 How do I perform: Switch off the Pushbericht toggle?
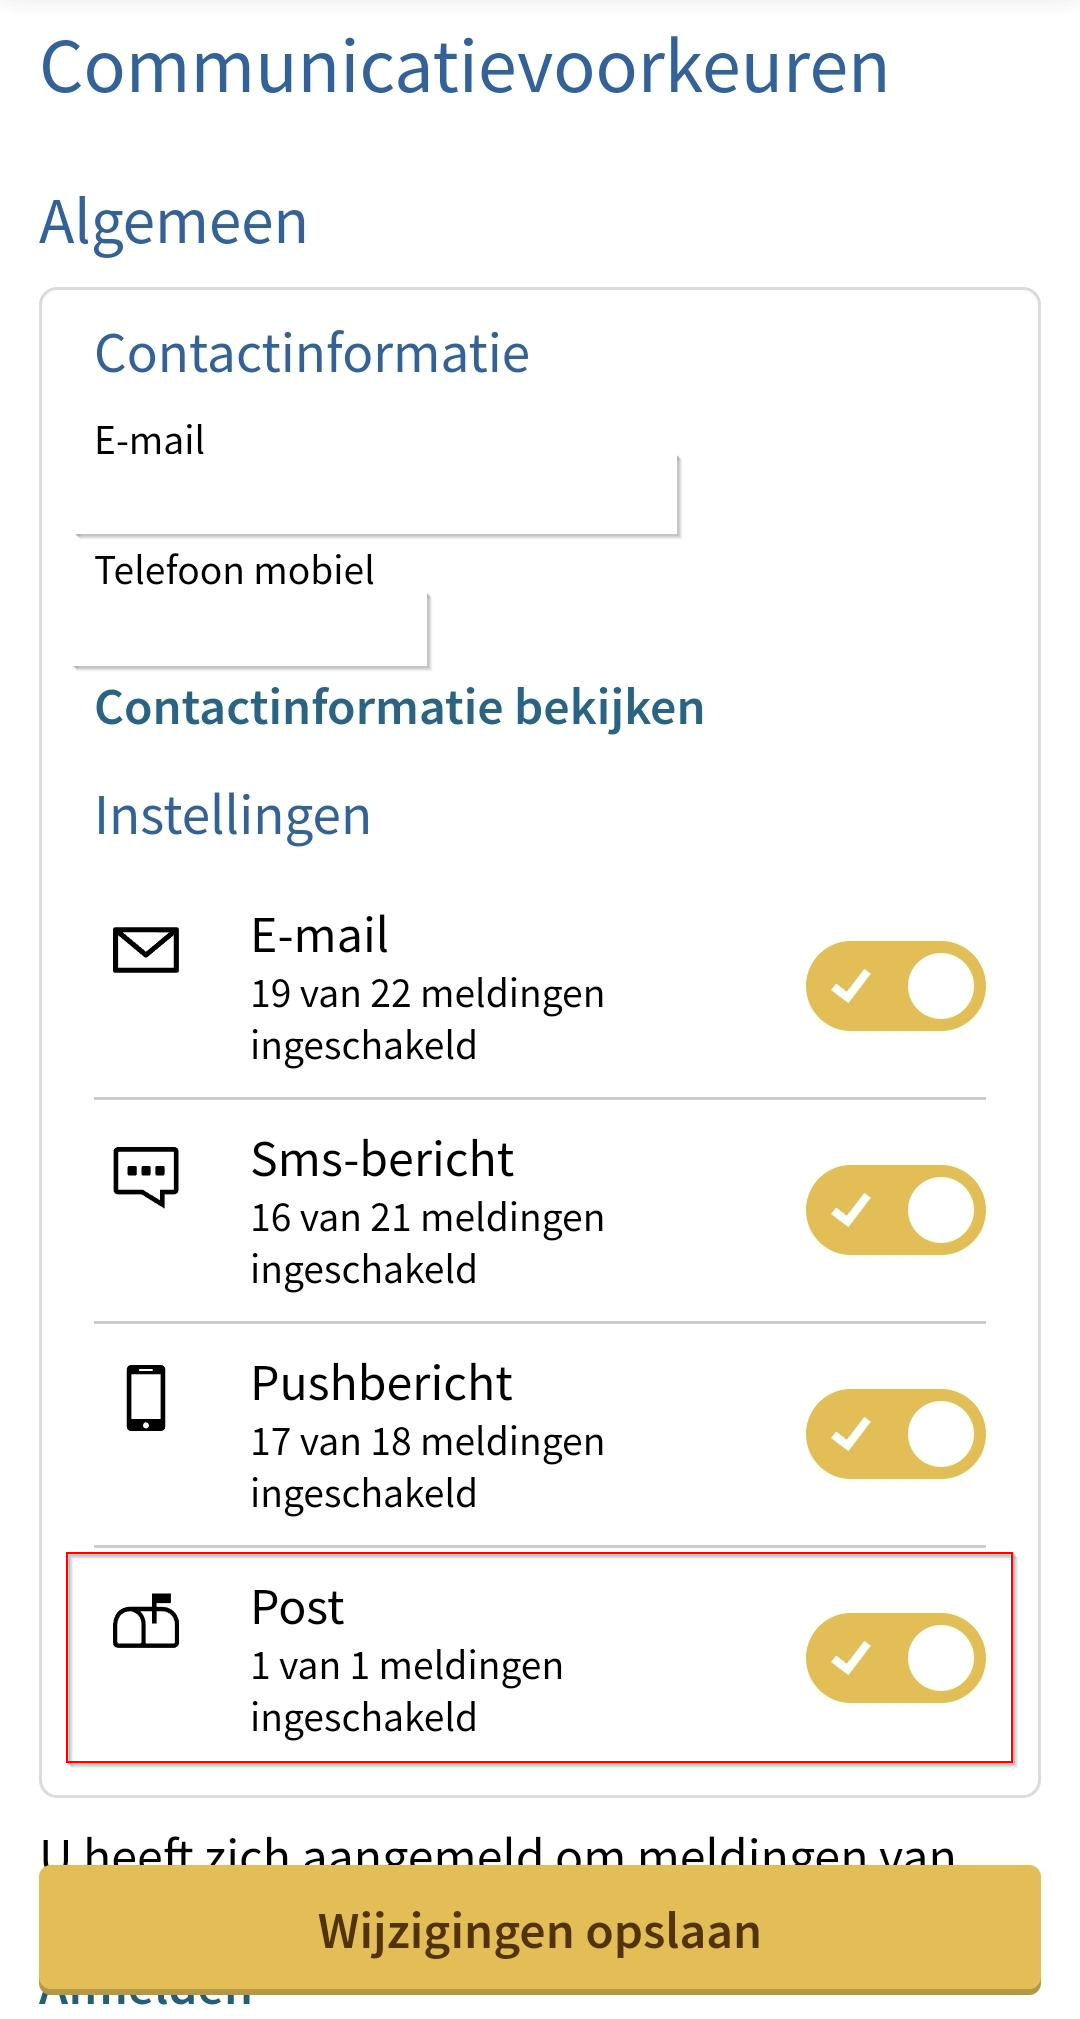(895, 1434)
